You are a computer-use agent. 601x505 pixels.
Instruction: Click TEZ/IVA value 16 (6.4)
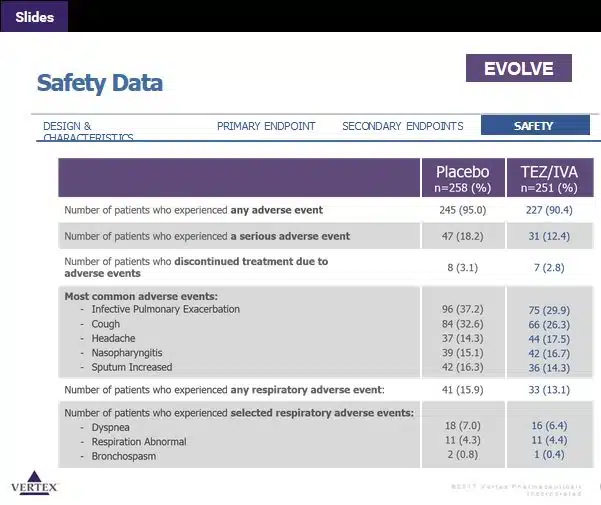pos(549,426)
